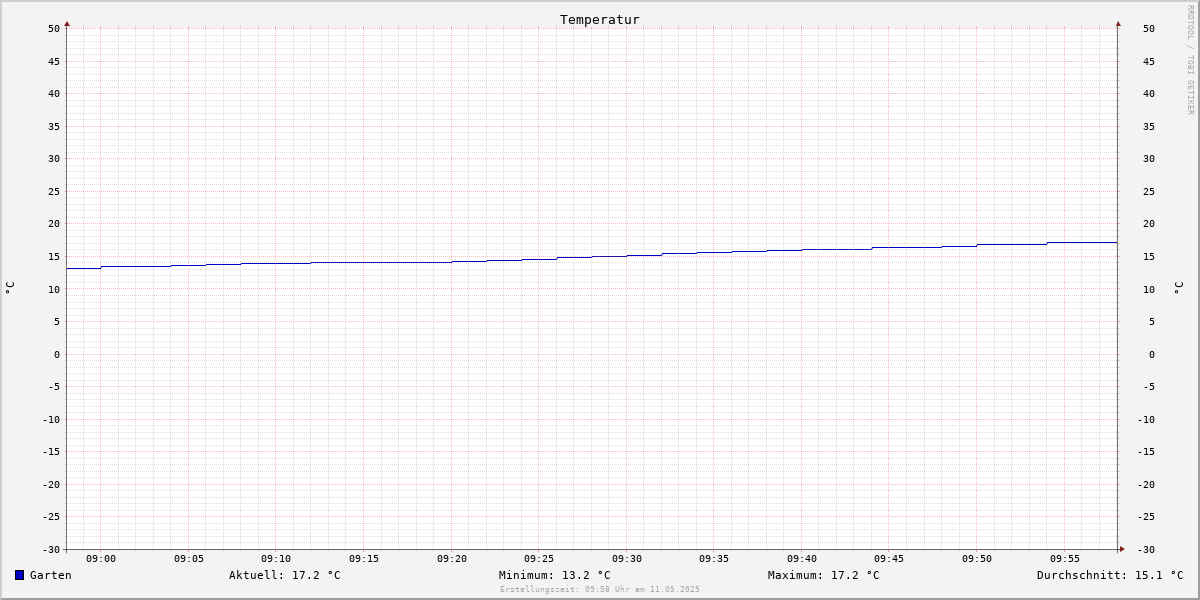Image resolution: width=1200 pixels, height=600 pixels.
Task: Click the chart title Temperatur
Action: click(x=600, y=19)
